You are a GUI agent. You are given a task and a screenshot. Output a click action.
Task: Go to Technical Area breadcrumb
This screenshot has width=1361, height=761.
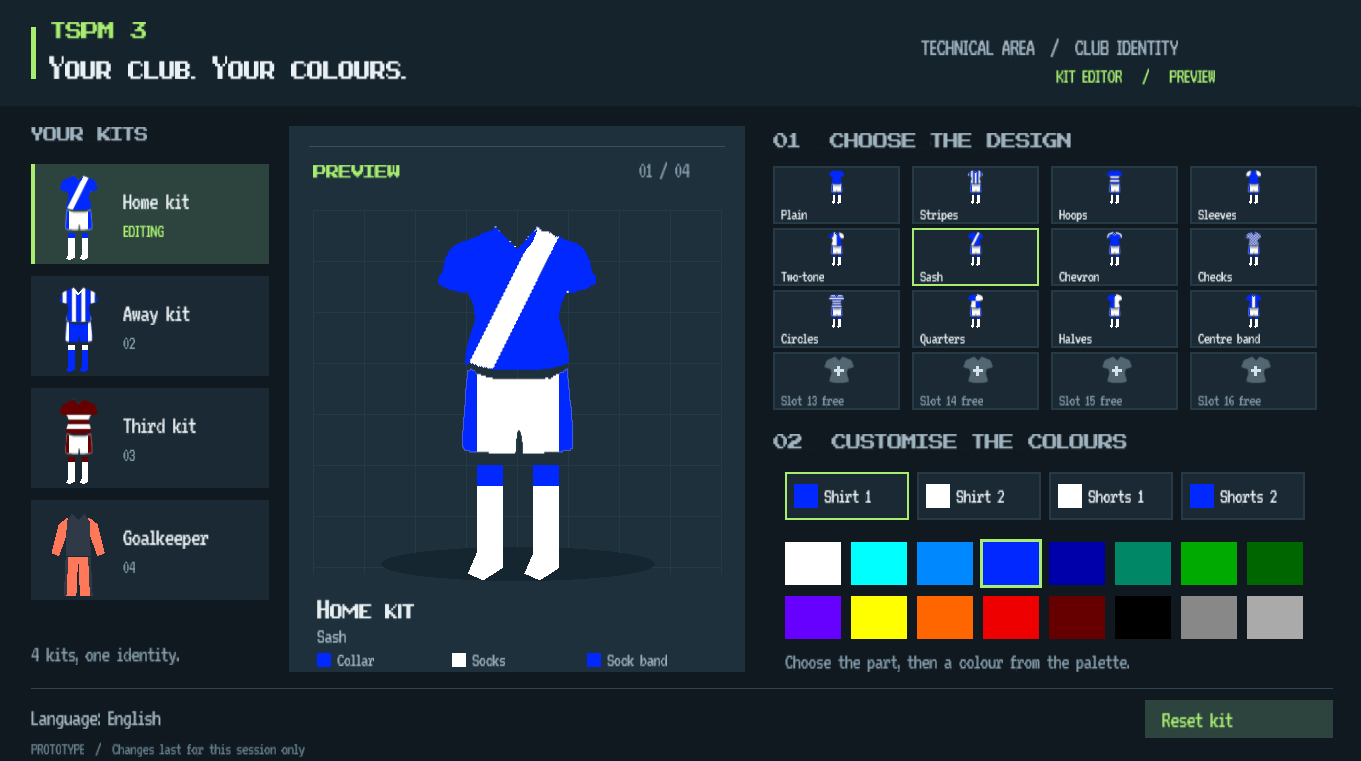pyautogui.click(x=977, y=48)
